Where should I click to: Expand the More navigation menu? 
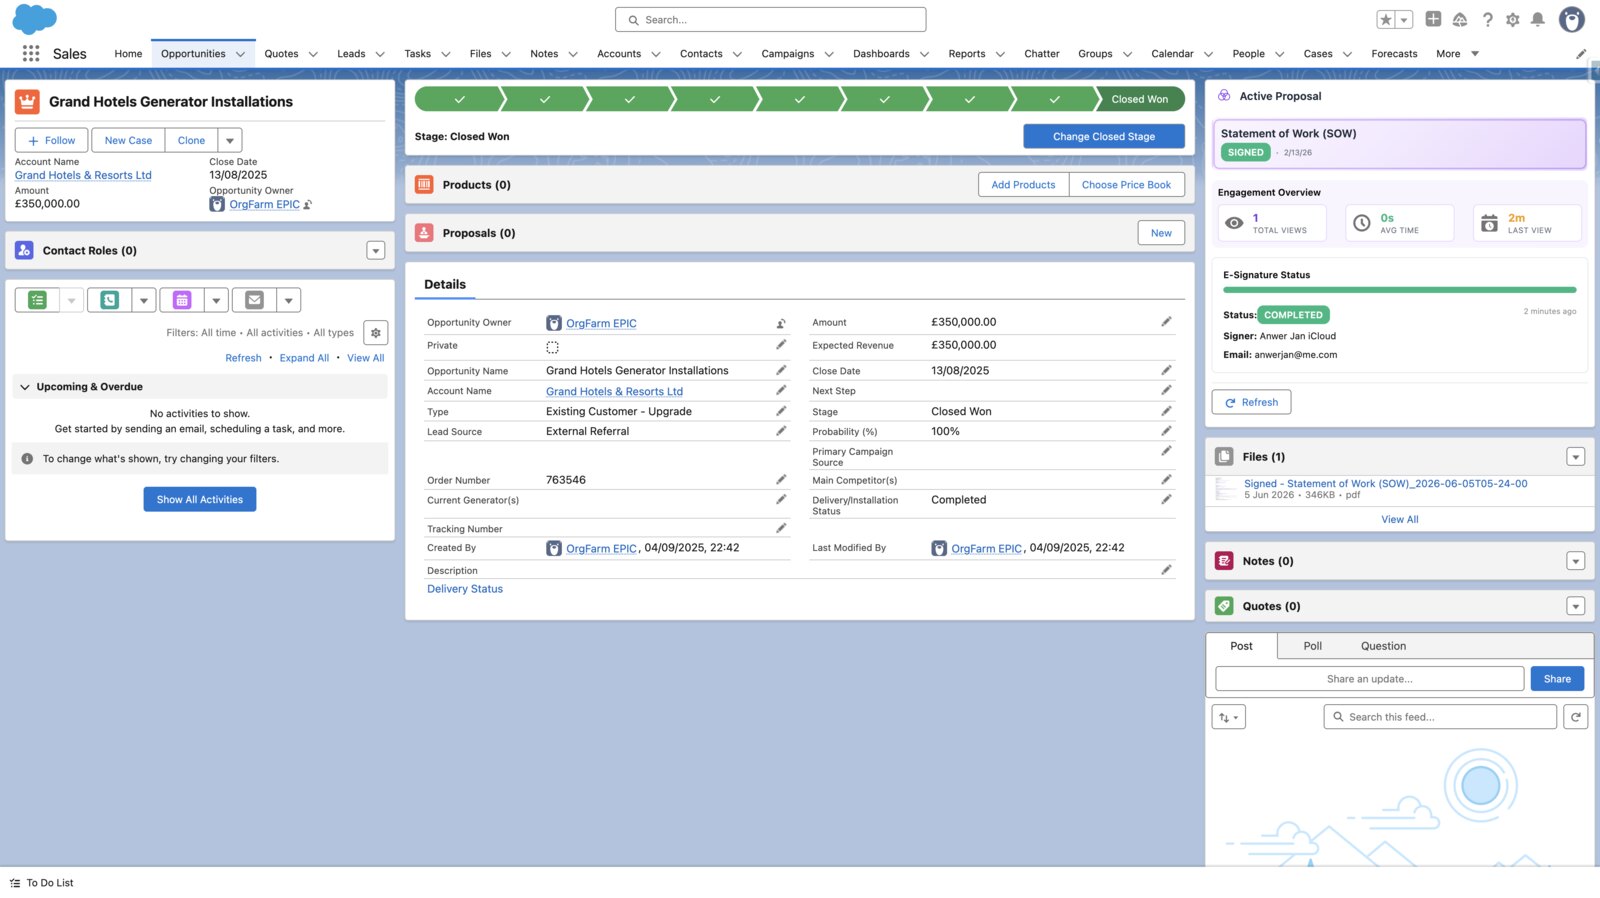(1457, 54)
